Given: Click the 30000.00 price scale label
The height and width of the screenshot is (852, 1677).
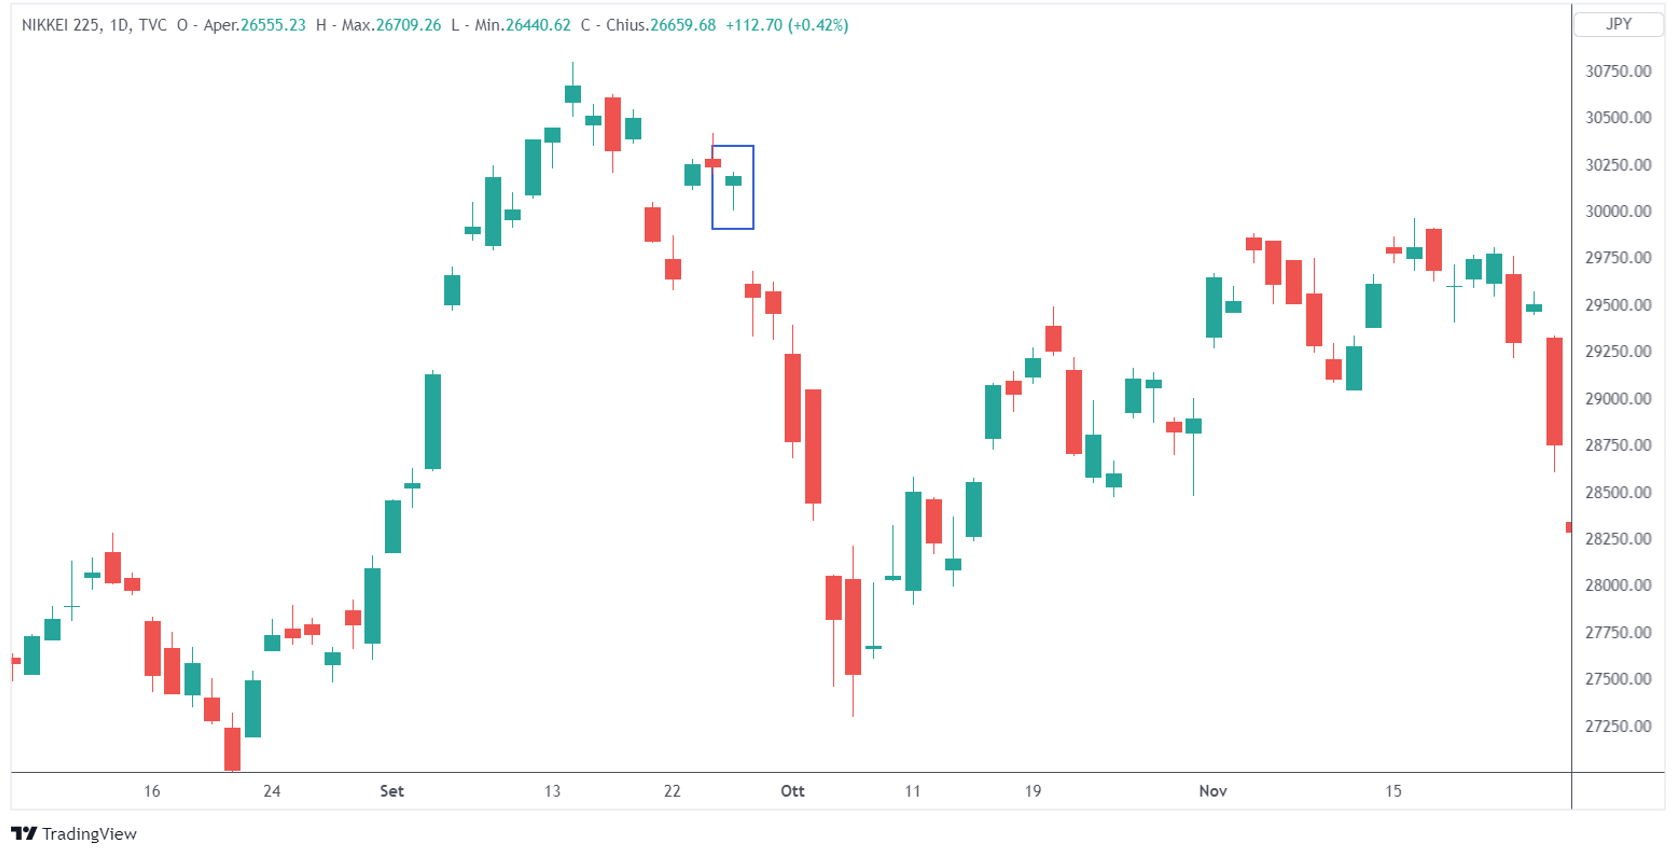Looking at the screenshot, I should coord(1618,211).
